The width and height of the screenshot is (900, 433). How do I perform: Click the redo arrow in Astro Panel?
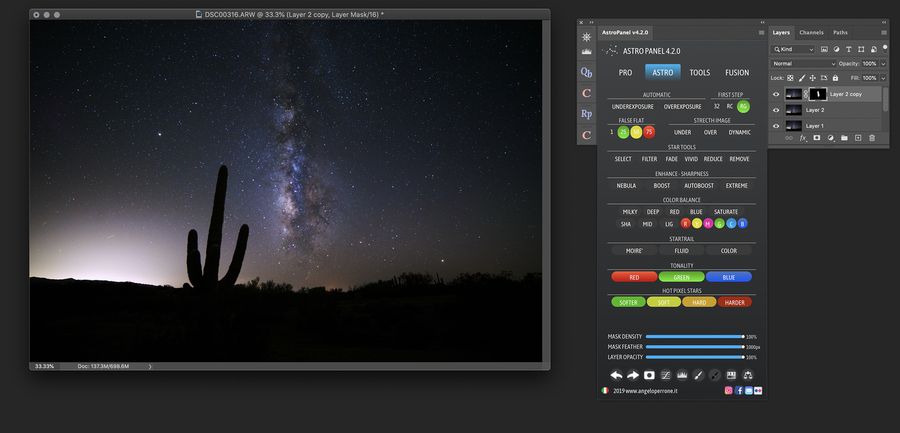pos(632,375)
